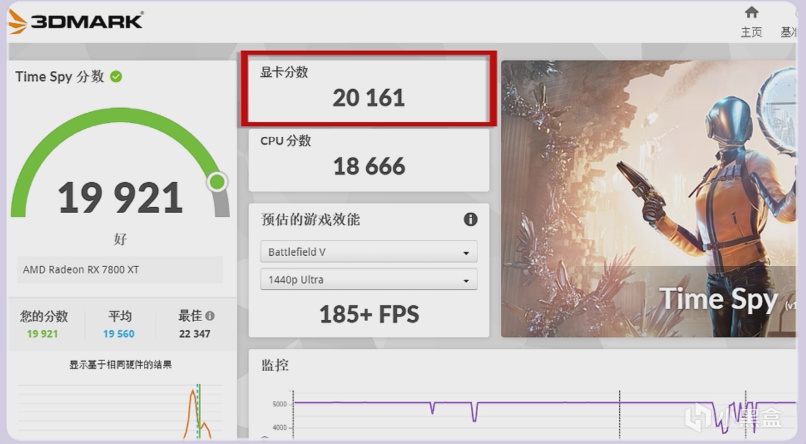Click the 监控 section heading

(x=274, y=365)
